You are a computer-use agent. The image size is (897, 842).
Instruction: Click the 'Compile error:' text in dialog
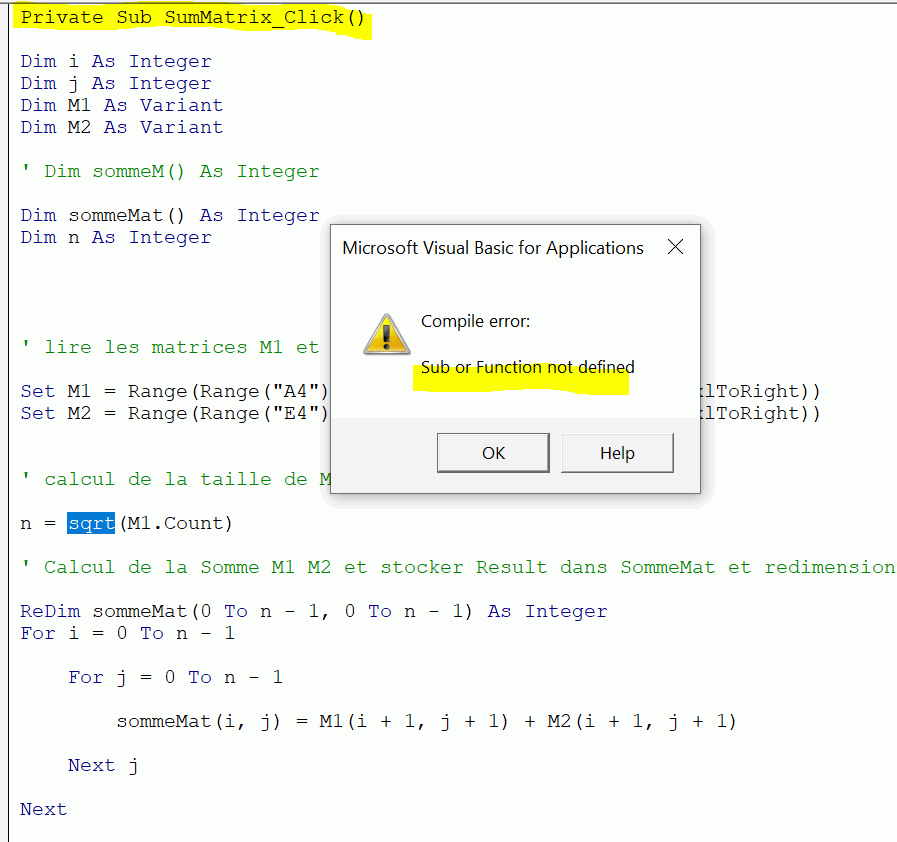click(475, 321)
